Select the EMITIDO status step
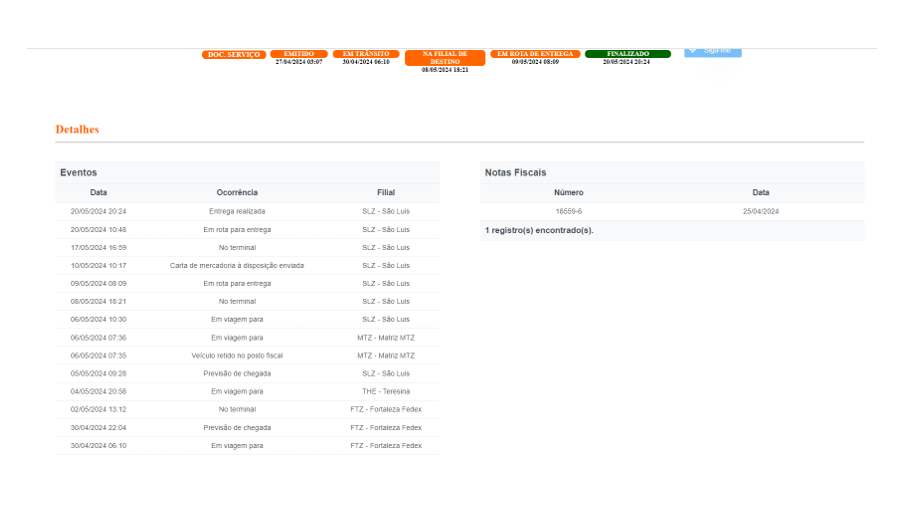 tap(299, 54)
